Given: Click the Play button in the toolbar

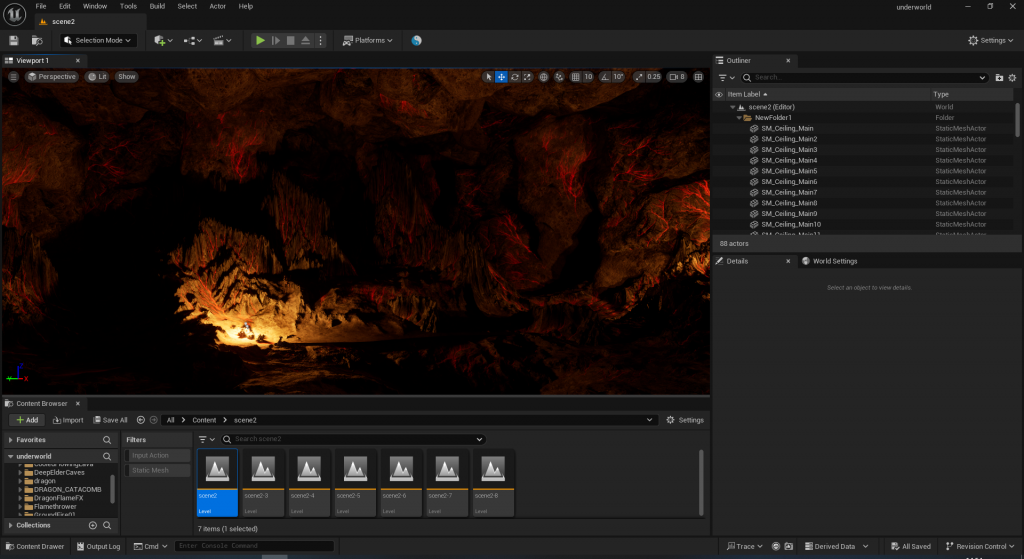Looking at the screenshot, I should 260,40.
